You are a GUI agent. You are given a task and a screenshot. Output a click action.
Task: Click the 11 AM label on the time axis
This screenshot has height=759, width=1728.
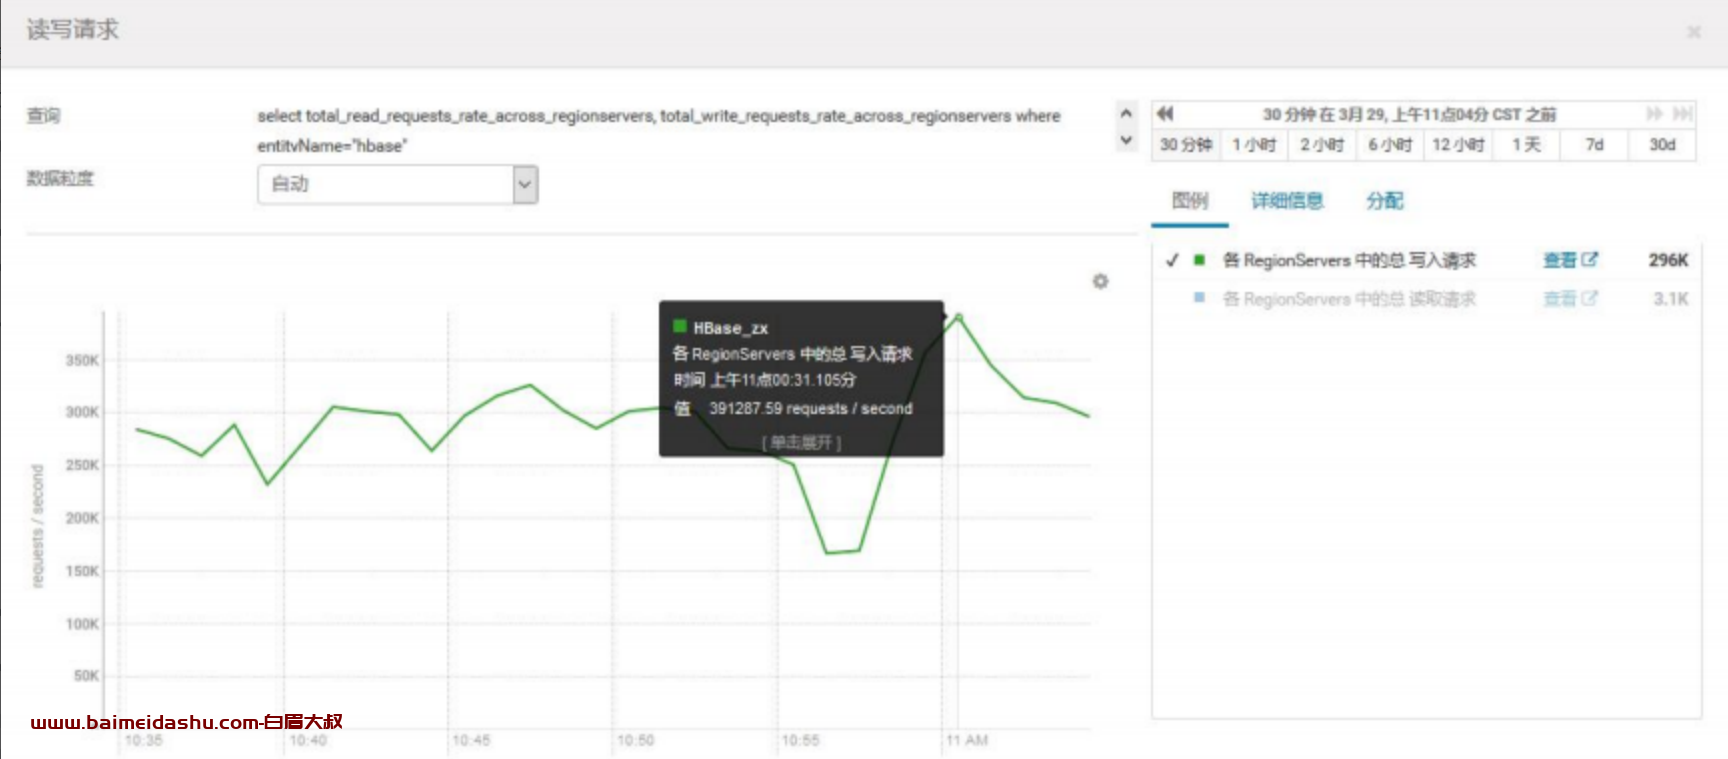[x=967, y=740]
